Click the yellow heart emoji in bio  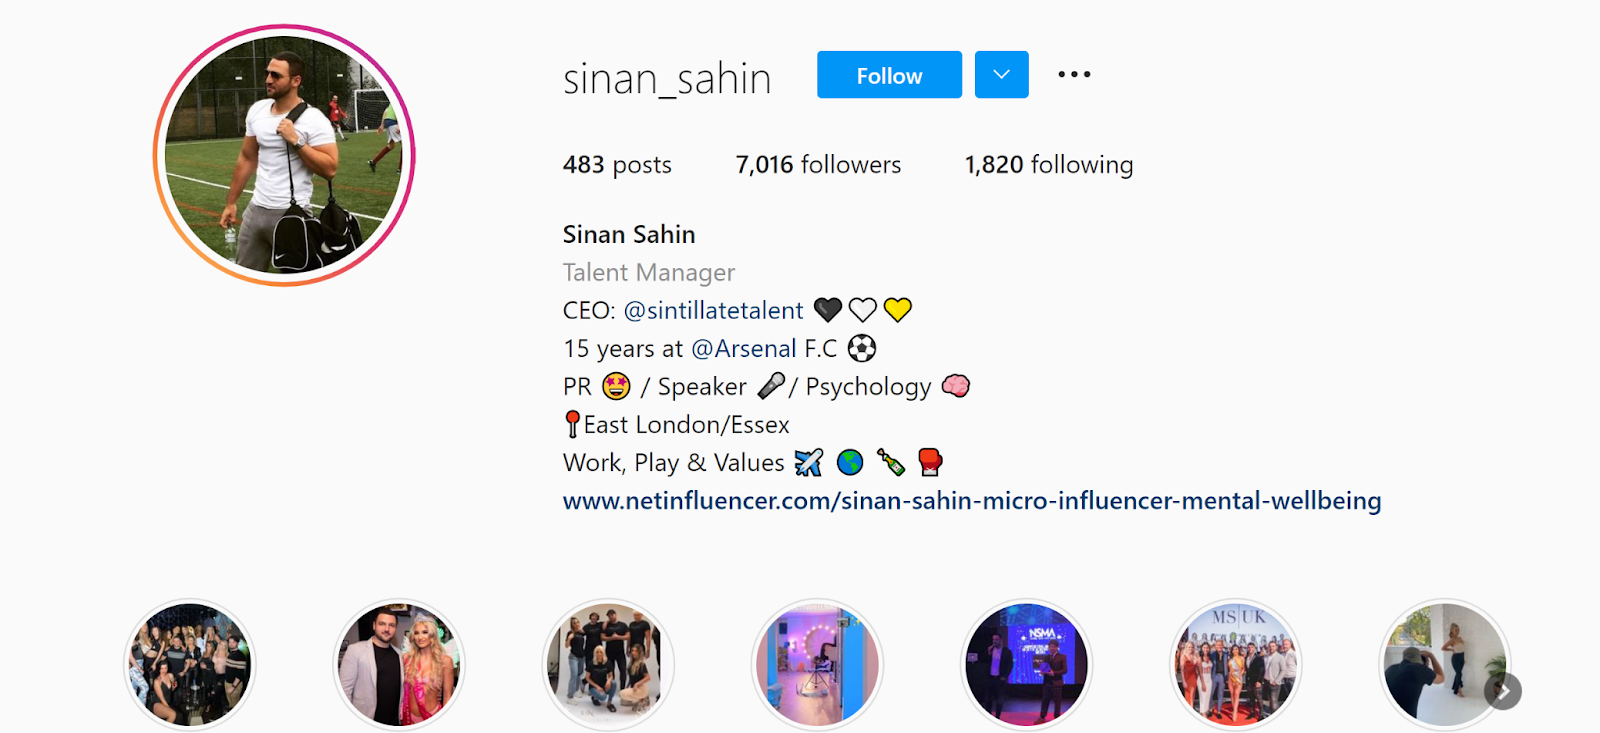coord(898,310)
